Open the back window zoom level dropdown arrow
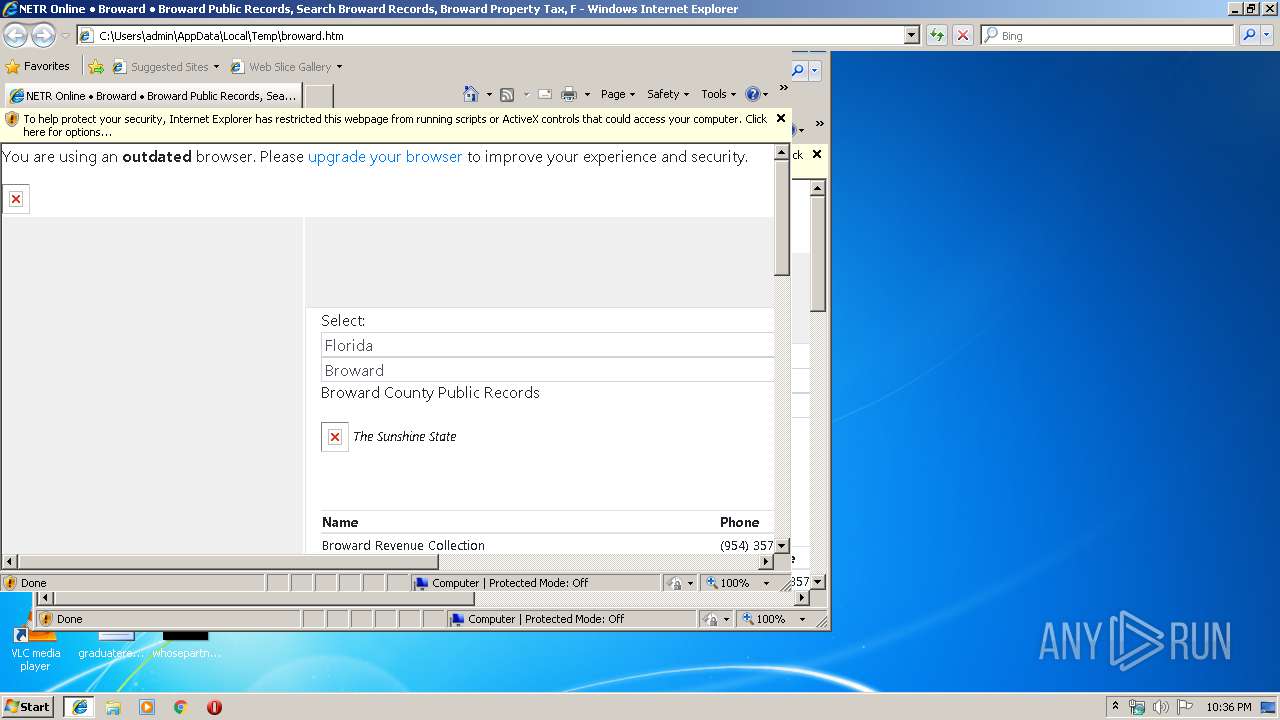The width and height of the screenshot is (1280, 720). pyautogui.click(x=802, y=619)
